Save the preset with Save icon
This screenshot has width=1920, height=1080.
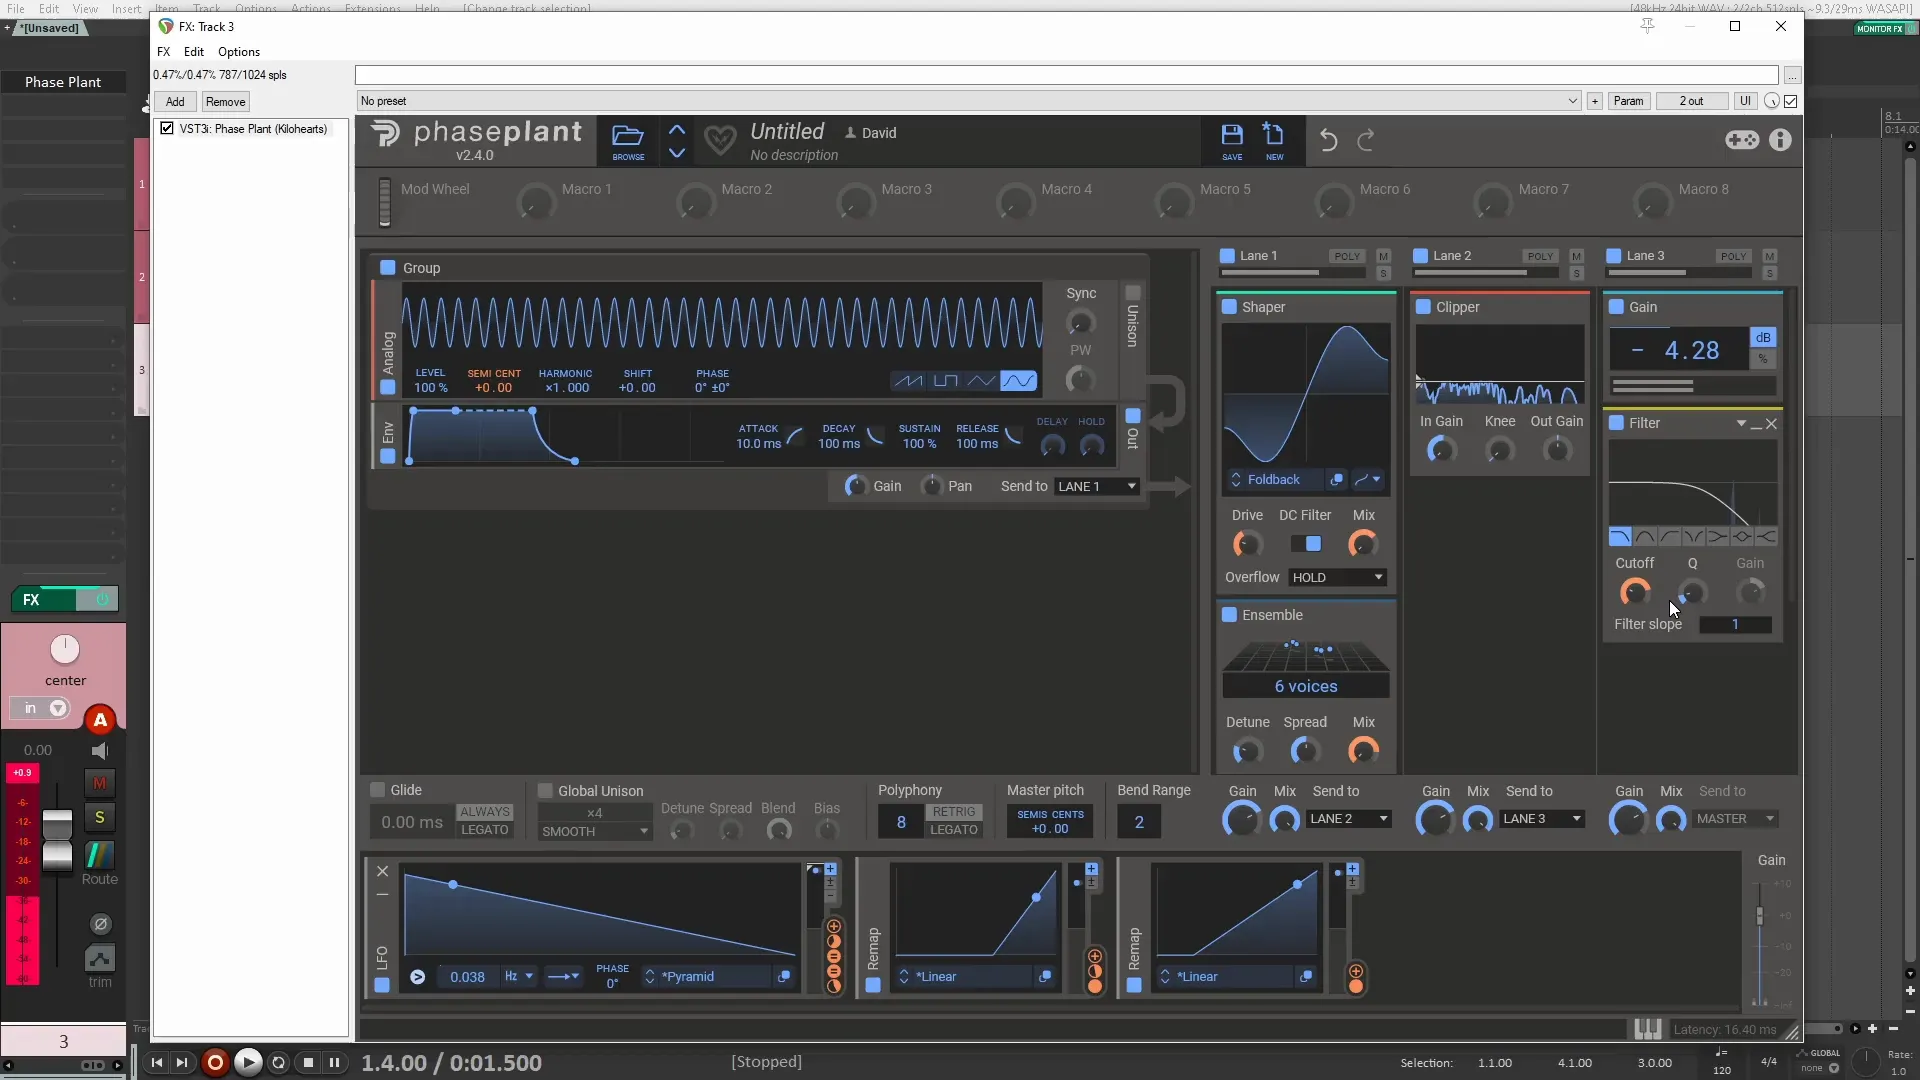(x=1232, y=140)
